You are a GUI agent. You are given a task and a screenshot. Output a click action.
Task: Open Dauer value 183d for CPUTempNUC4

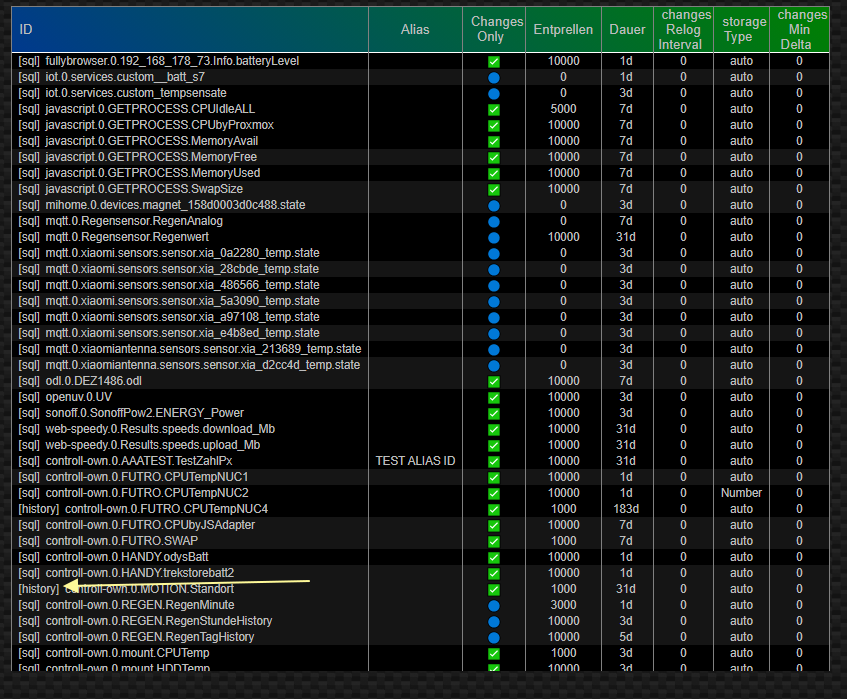[626, 509]
